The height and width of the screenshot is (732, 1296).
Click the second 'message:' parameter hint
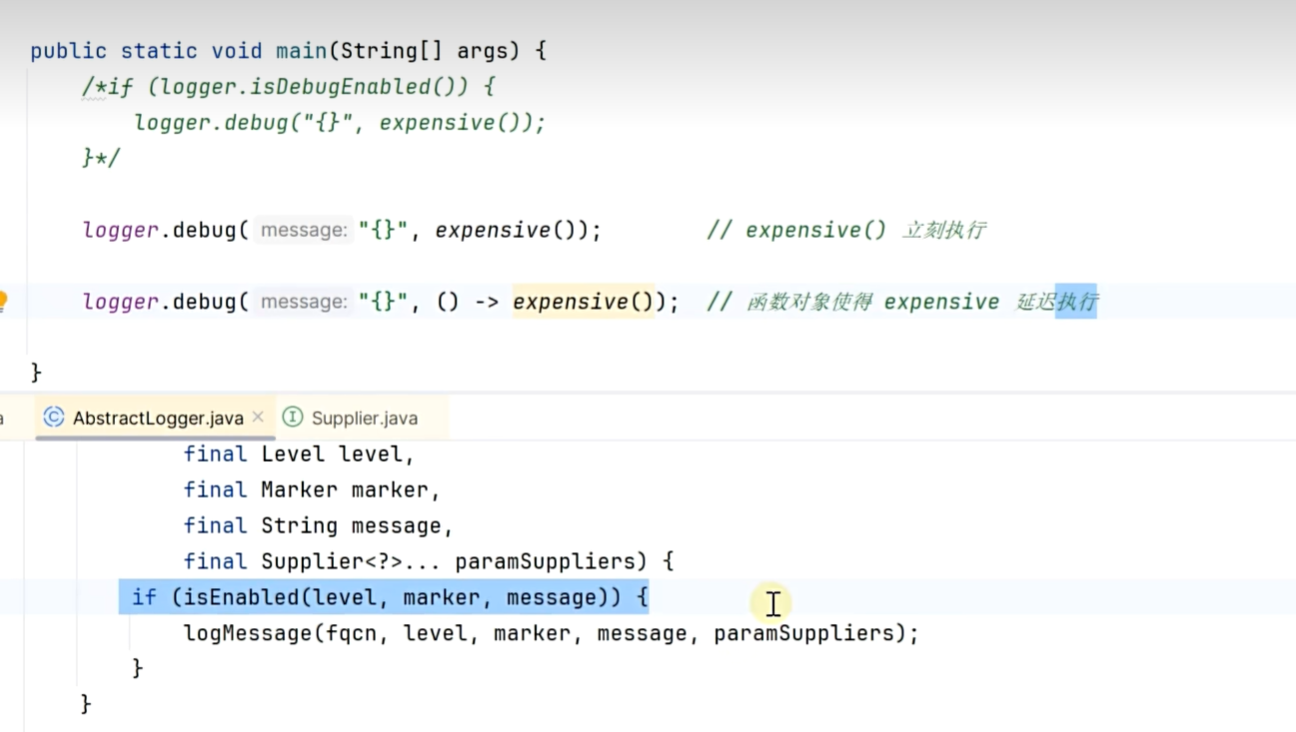pos(302,302)
